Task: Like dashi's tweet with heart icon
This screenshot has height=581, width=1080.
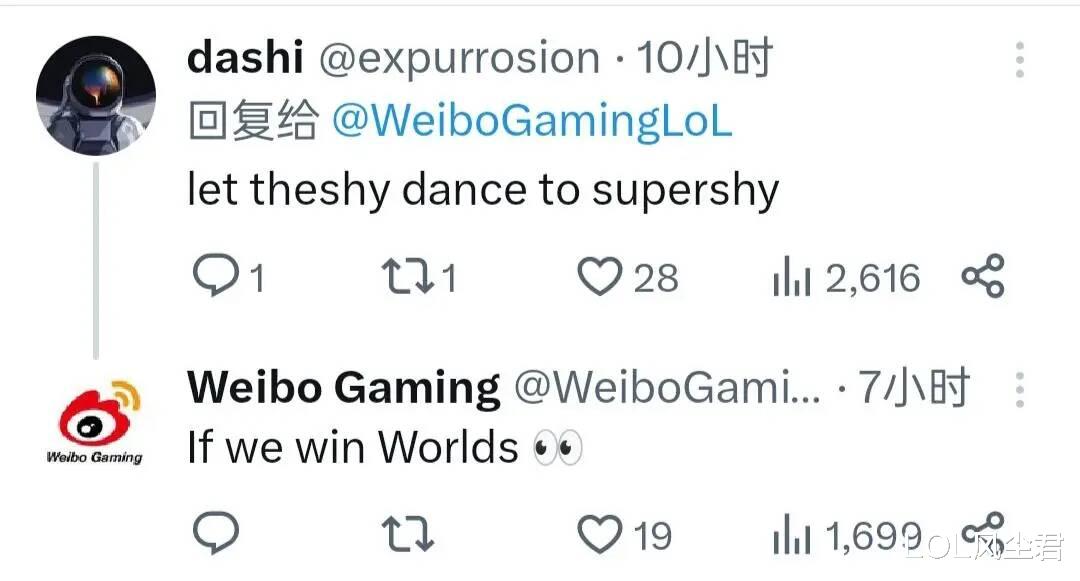Action: [599, 276]
